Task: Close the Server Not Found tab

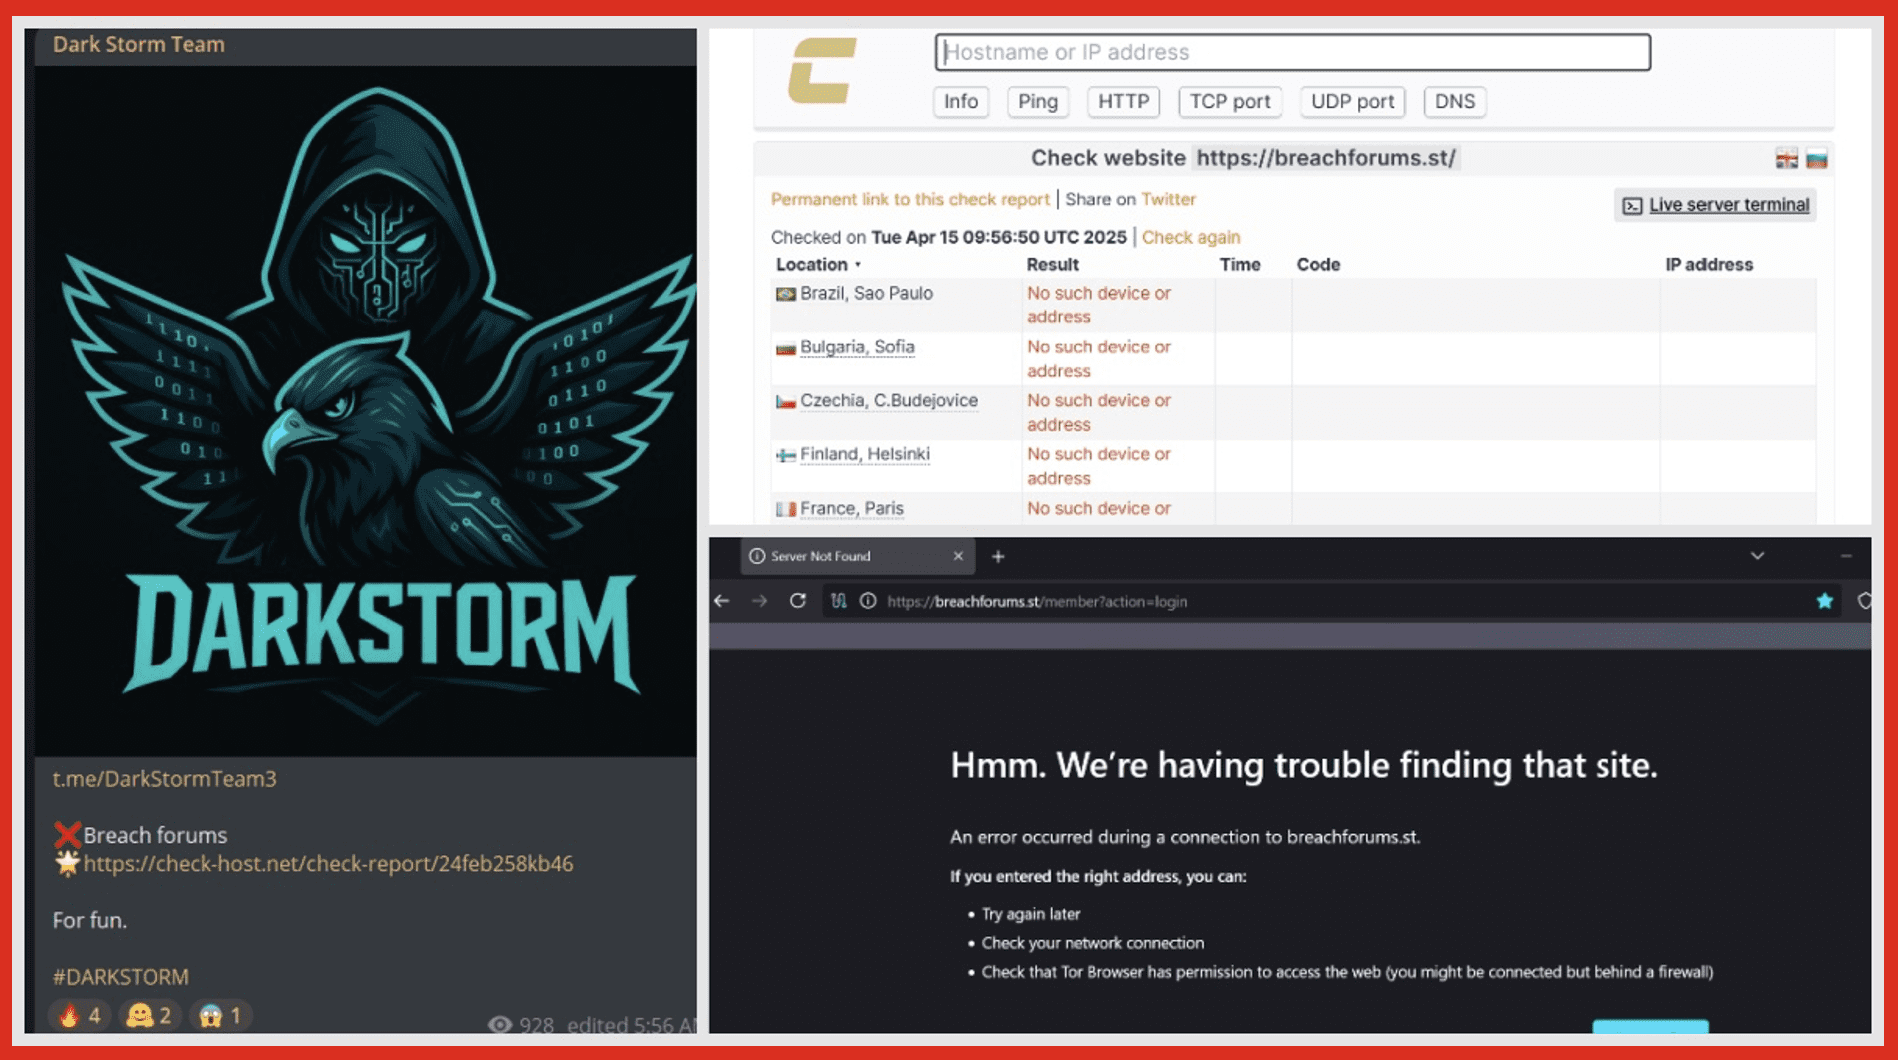Action: (x=958, y=556)
